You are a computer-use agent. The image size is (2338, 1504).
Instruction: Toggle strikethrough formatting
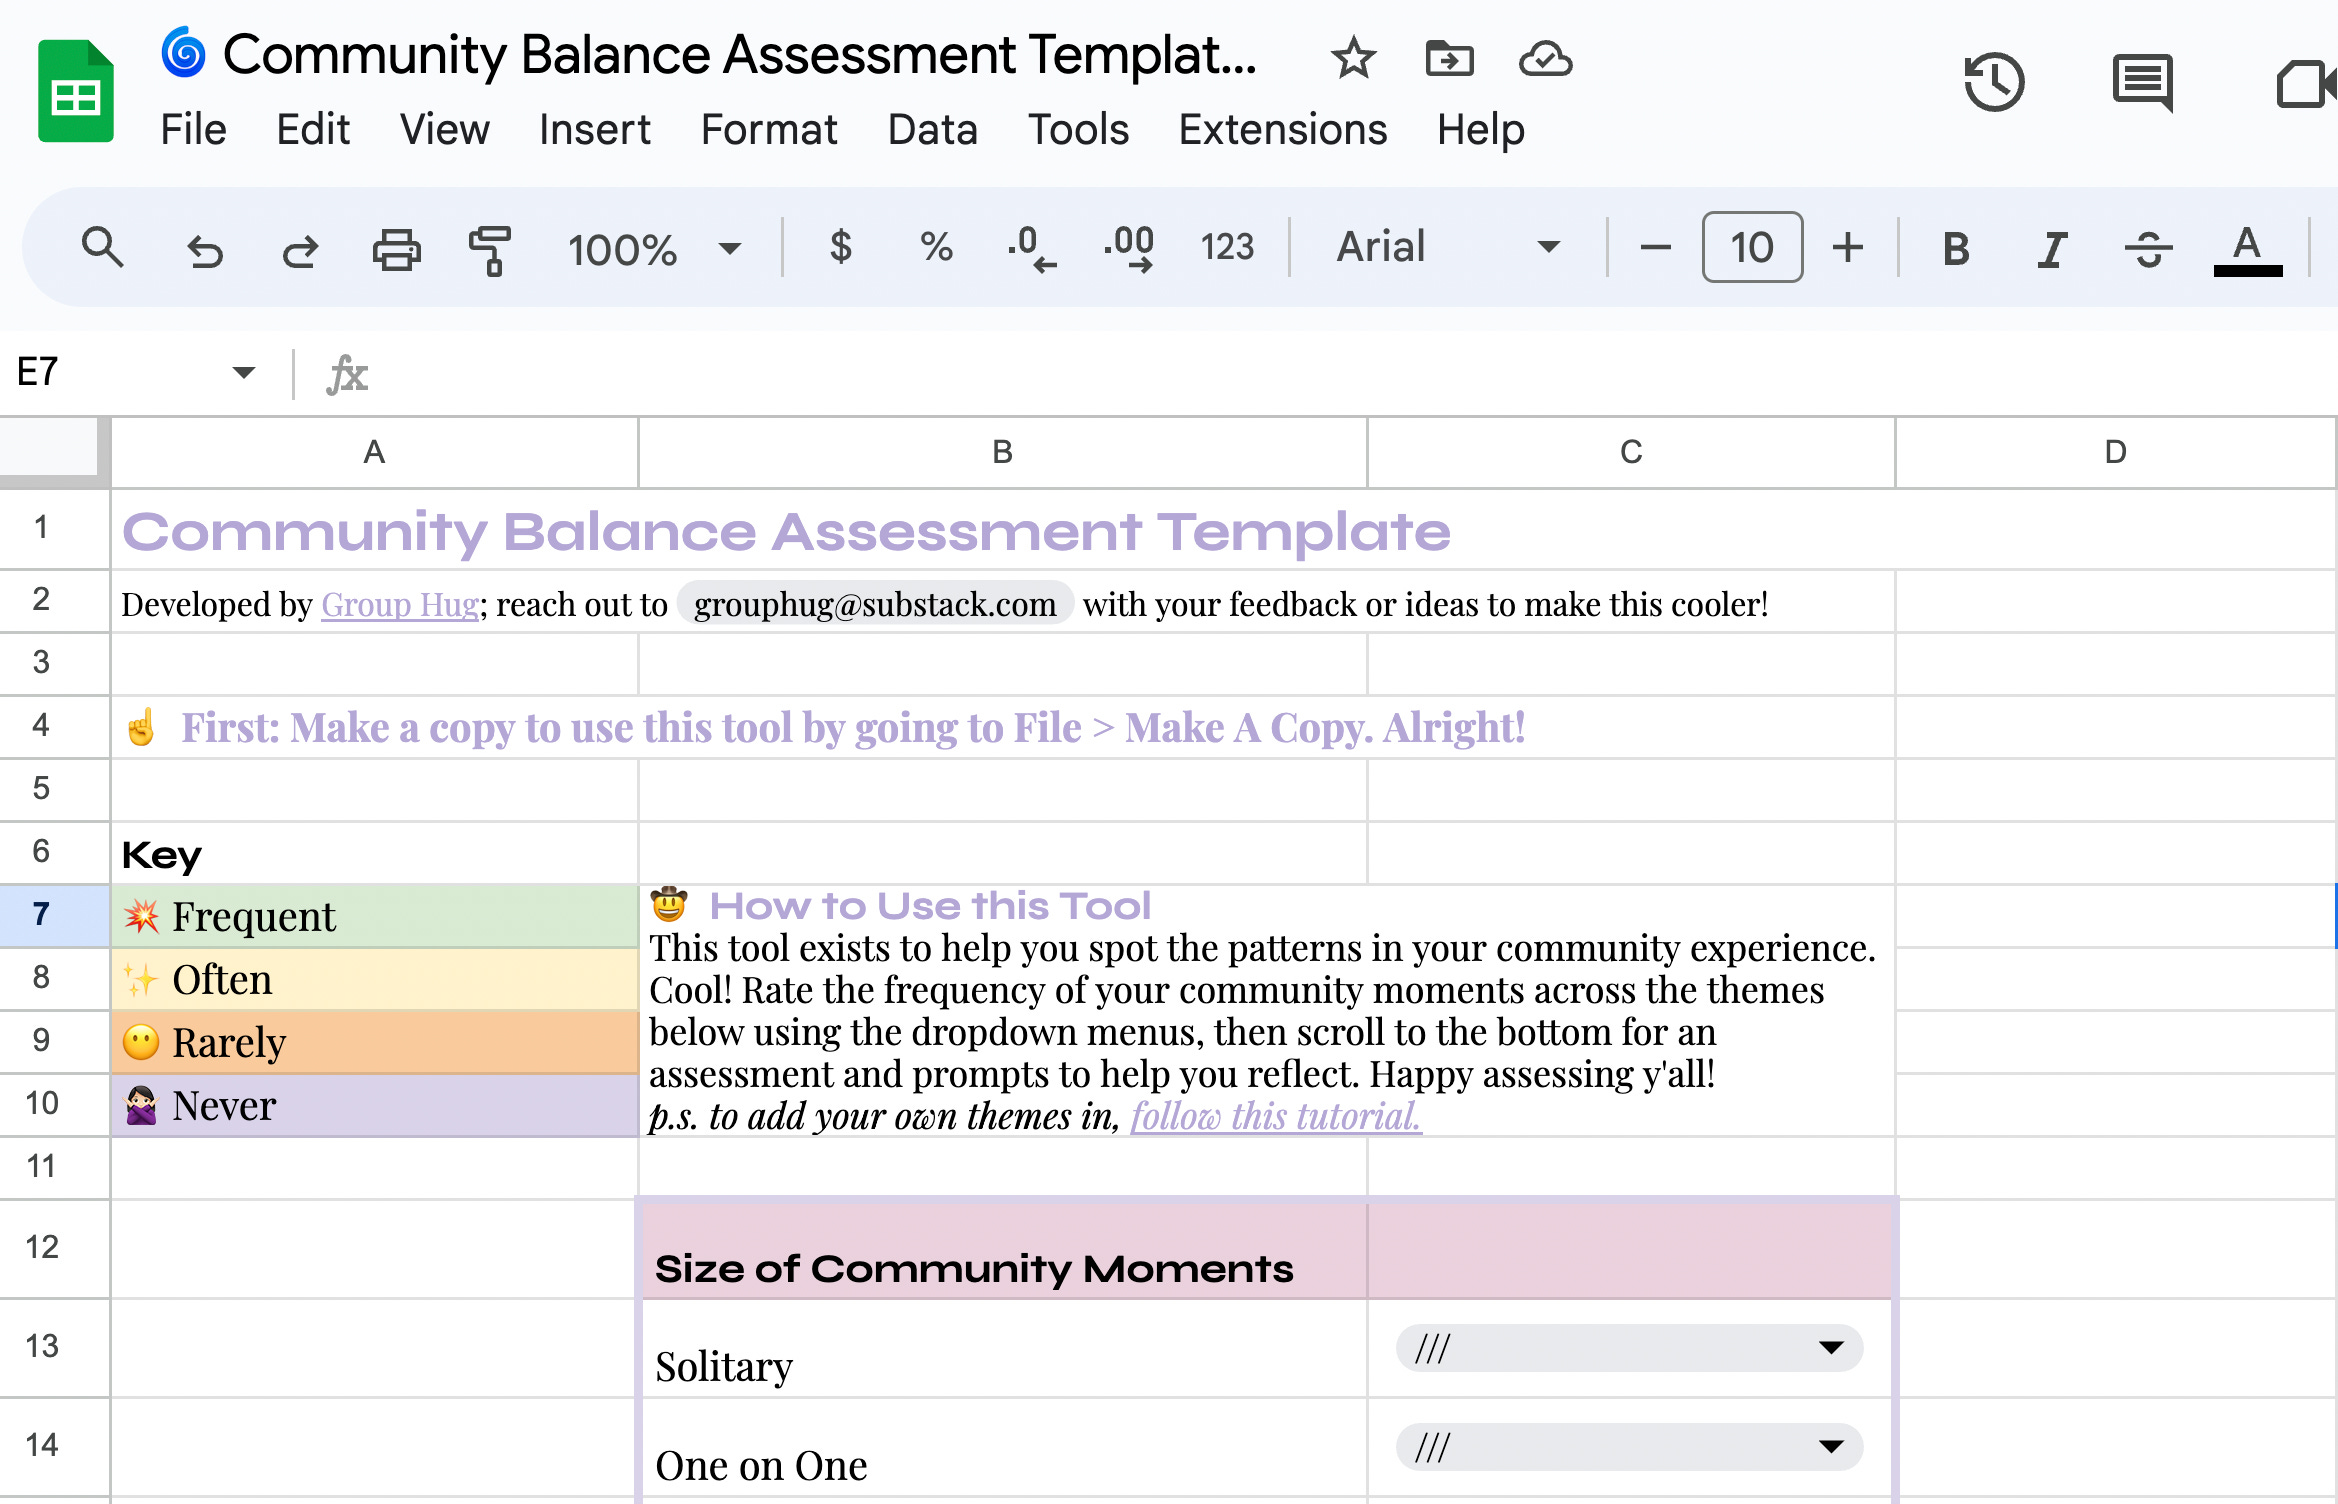coord(2148,249)
